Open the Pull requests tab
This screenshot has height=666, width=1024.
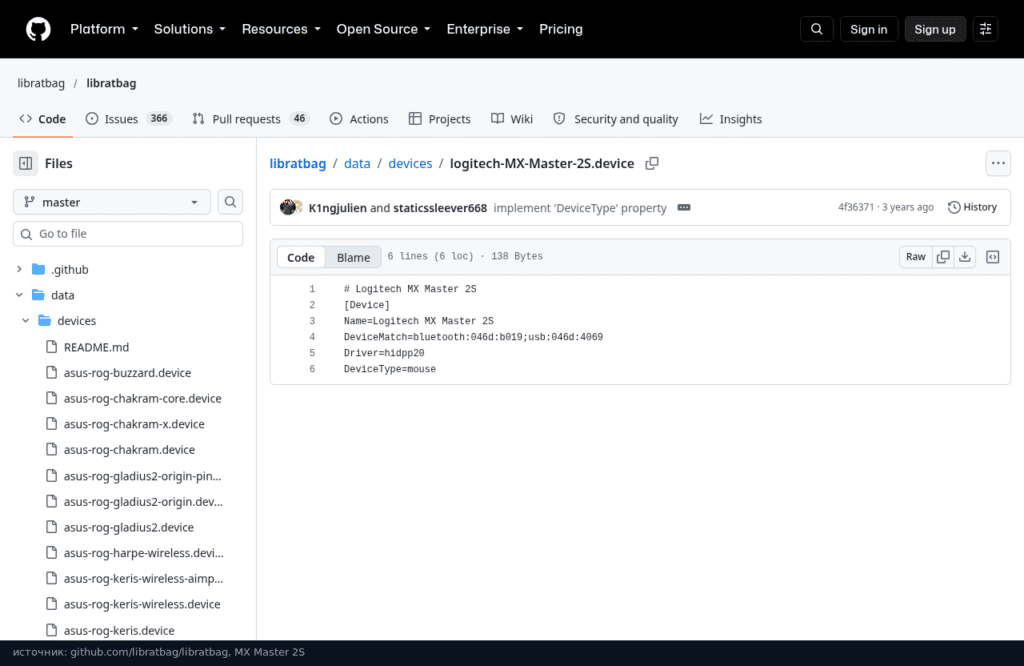(x=251, y=119)
